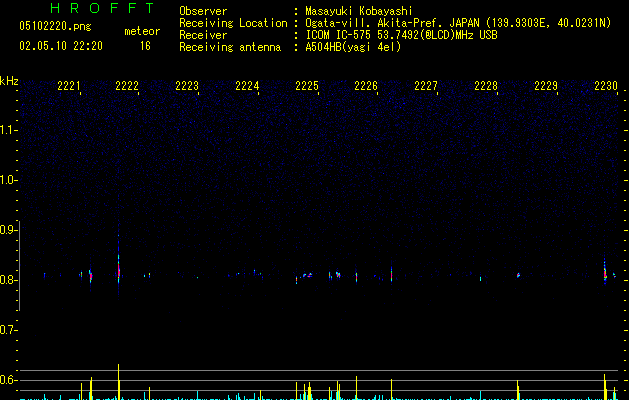Click the timestamp 02.05.10 22:20
The image size is (629, 400).
point(61,46)
